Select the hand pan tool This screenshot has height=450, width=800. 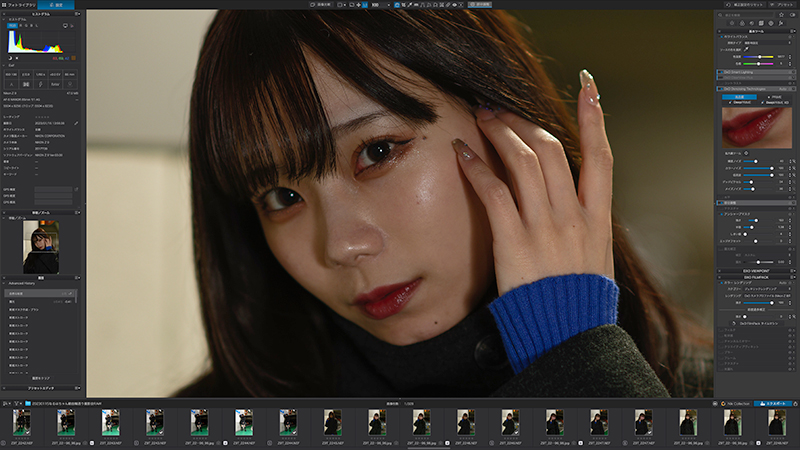397,5
